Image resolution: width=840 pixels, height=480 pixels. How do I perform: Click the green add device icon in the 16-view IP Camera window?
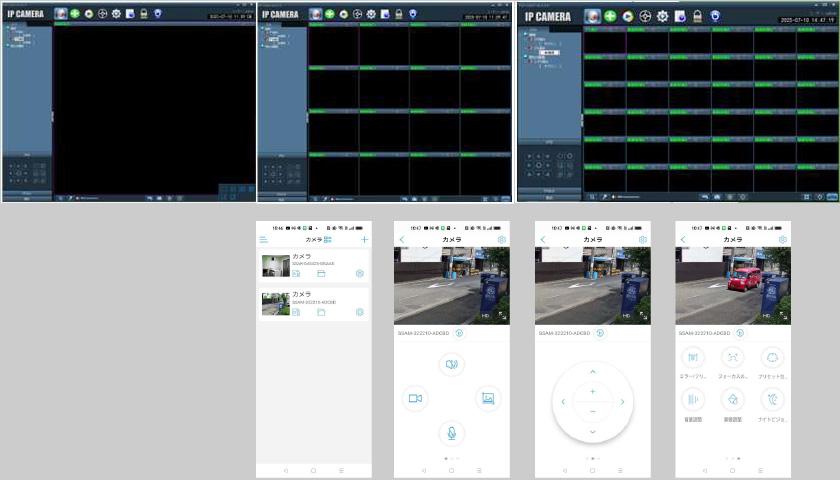pyautogui.click(x=330, y=14)
